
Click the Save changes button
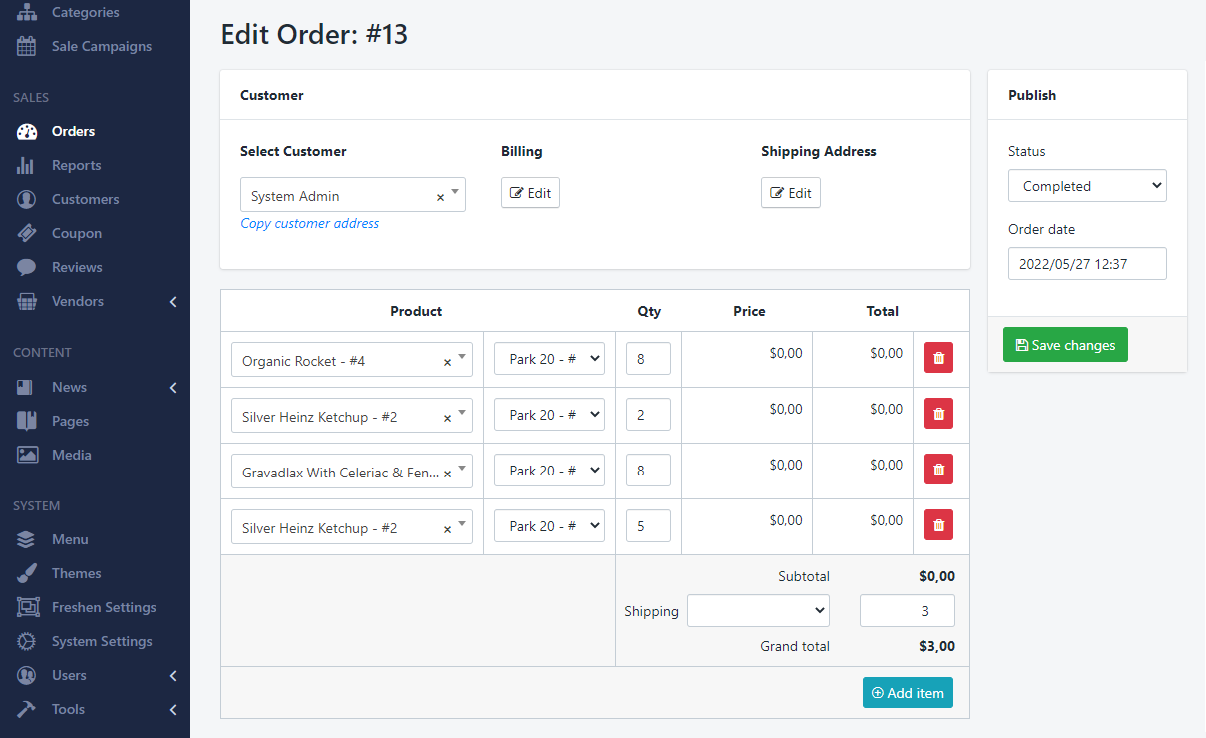[x=1065, y=345]
